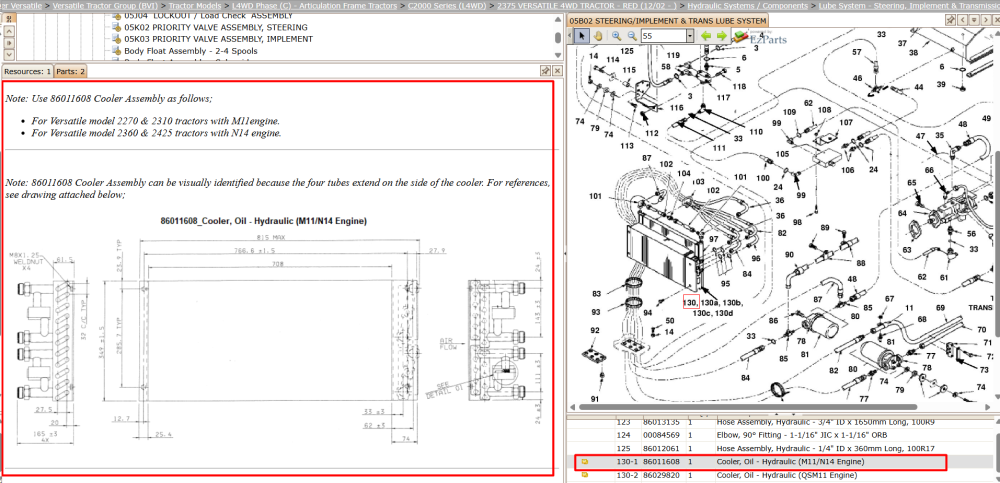1000x483 pixels.
Task: Pin the Resources/Parts notes panel
Action: click(546, 71)
